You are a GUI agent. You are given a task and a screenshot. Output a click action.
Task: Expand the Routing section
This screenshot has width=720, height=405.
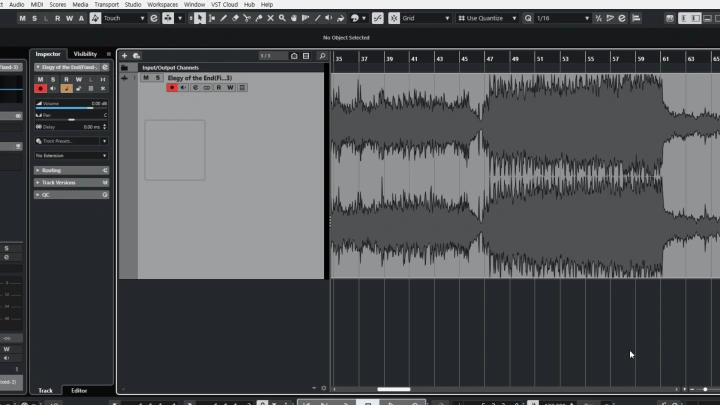click(x=71, y=170)
